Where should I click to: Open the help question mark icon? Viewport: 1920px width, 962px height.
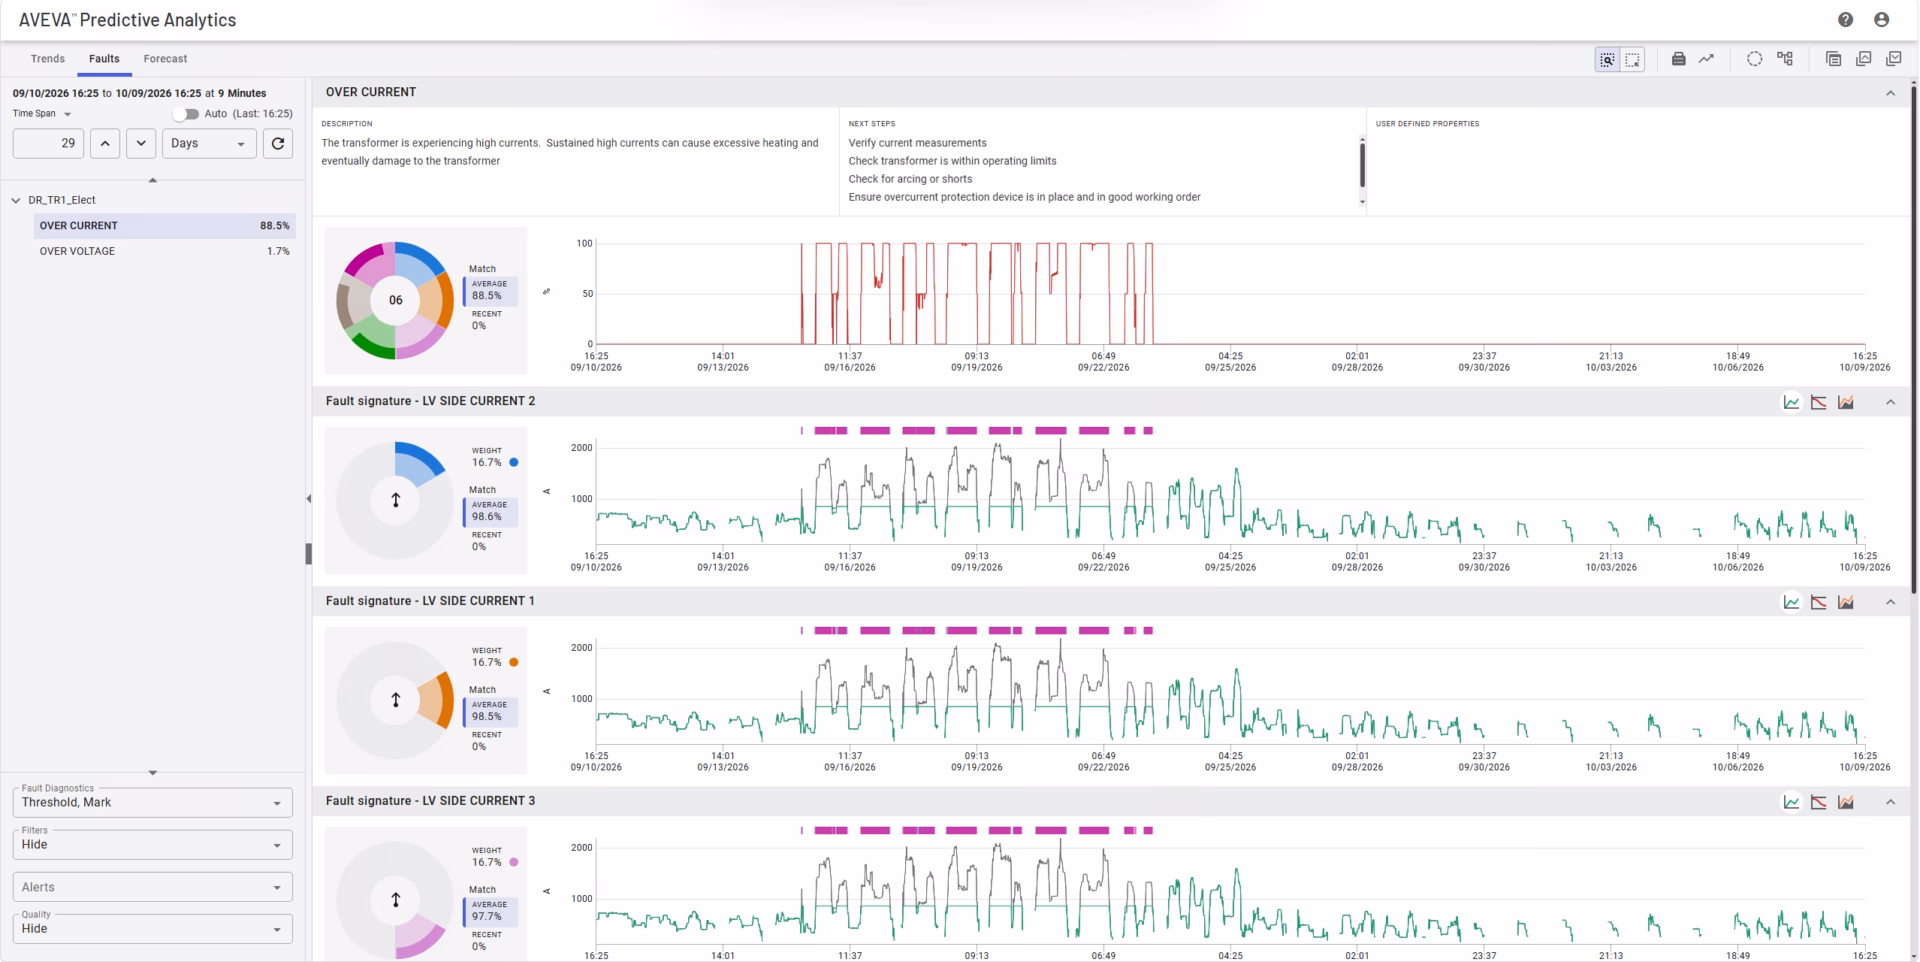(1845, 20)
